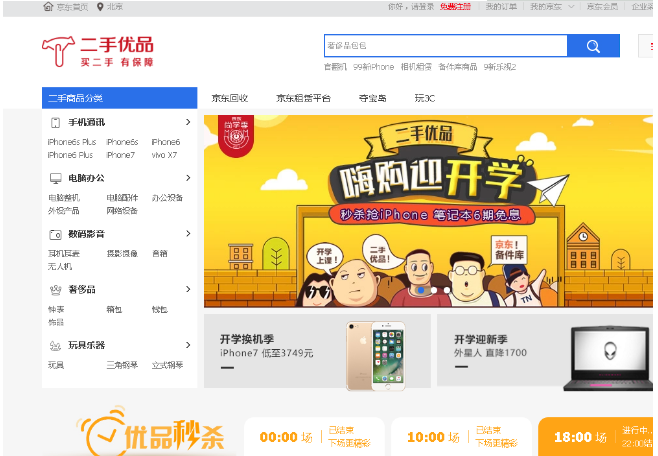
Task: Open the 电脑整机 subcategory link
Action: (x=64, y=198)
